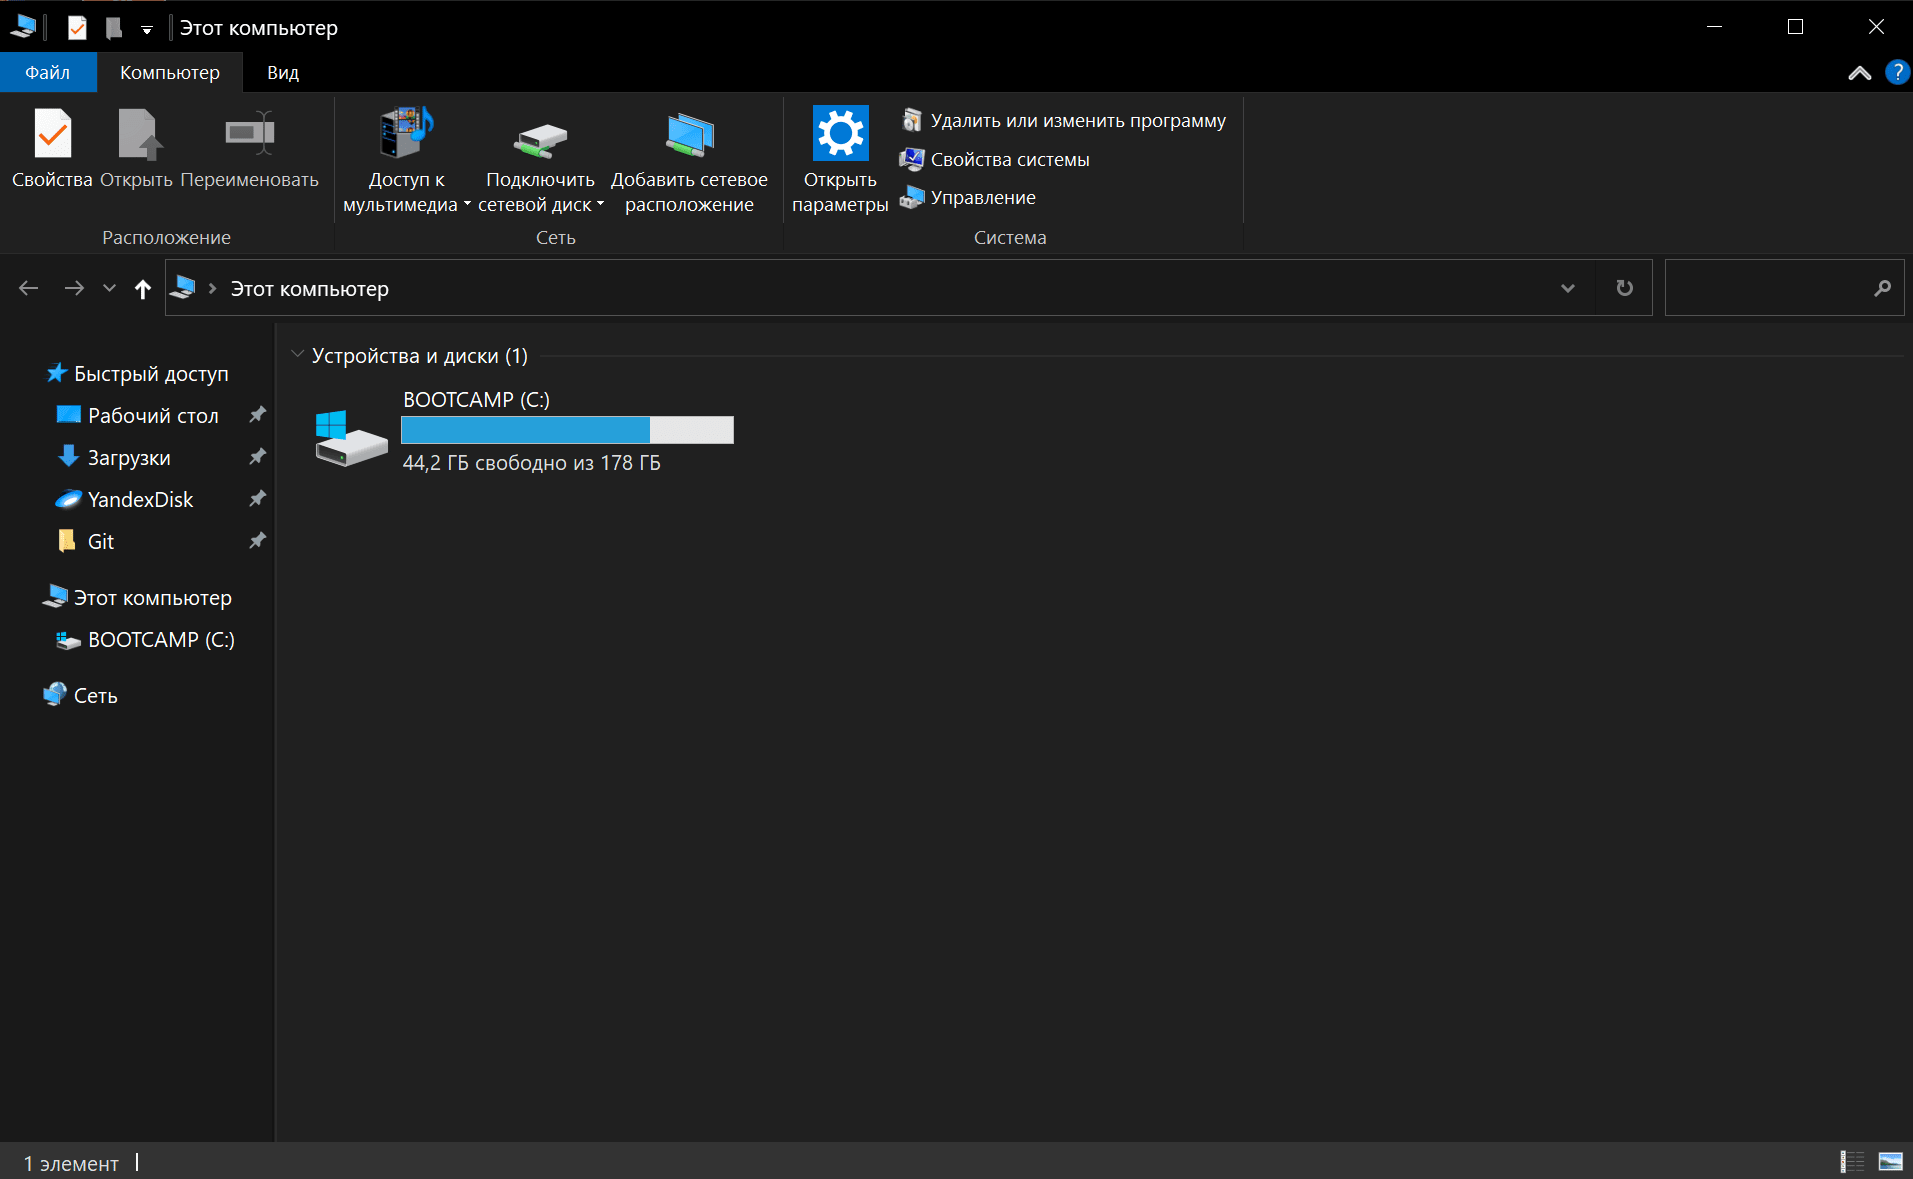The image size is (1913, 1179).
Task: Click the drive usage capacity bar
Action: pyautogui.click(x=567, y=430)
